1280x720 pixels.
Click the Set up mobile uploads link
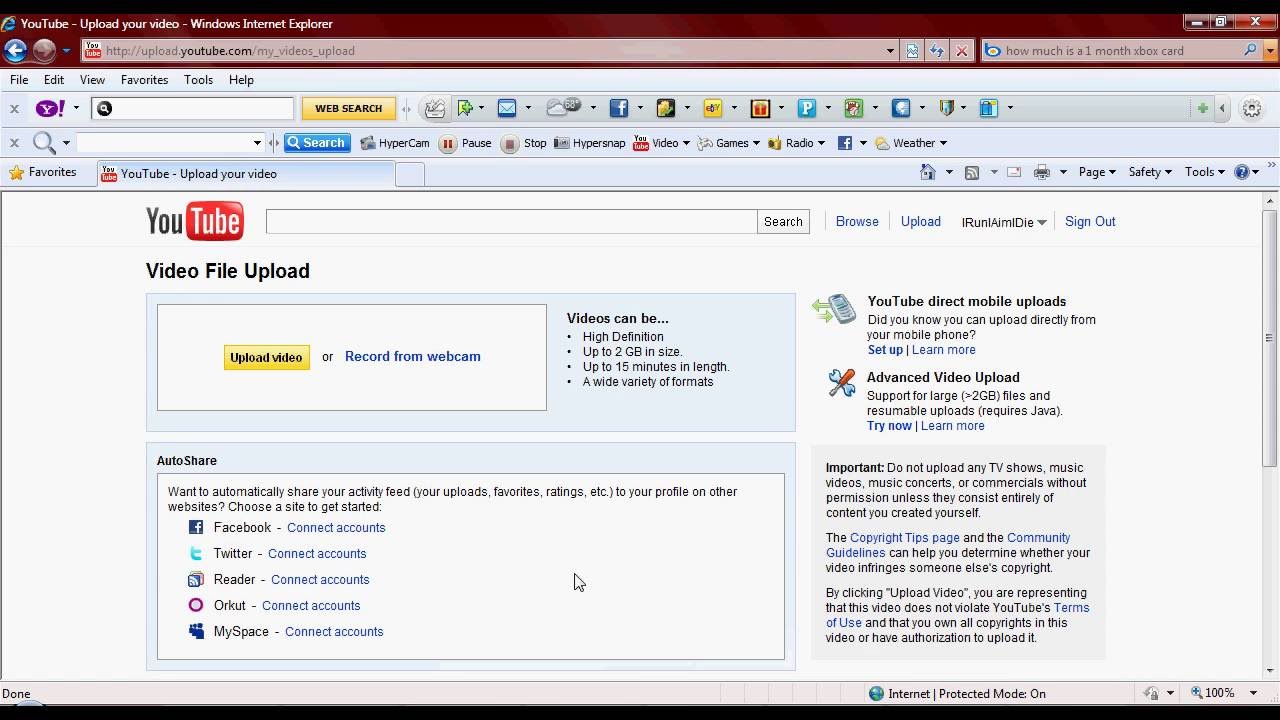pos(885,350)
